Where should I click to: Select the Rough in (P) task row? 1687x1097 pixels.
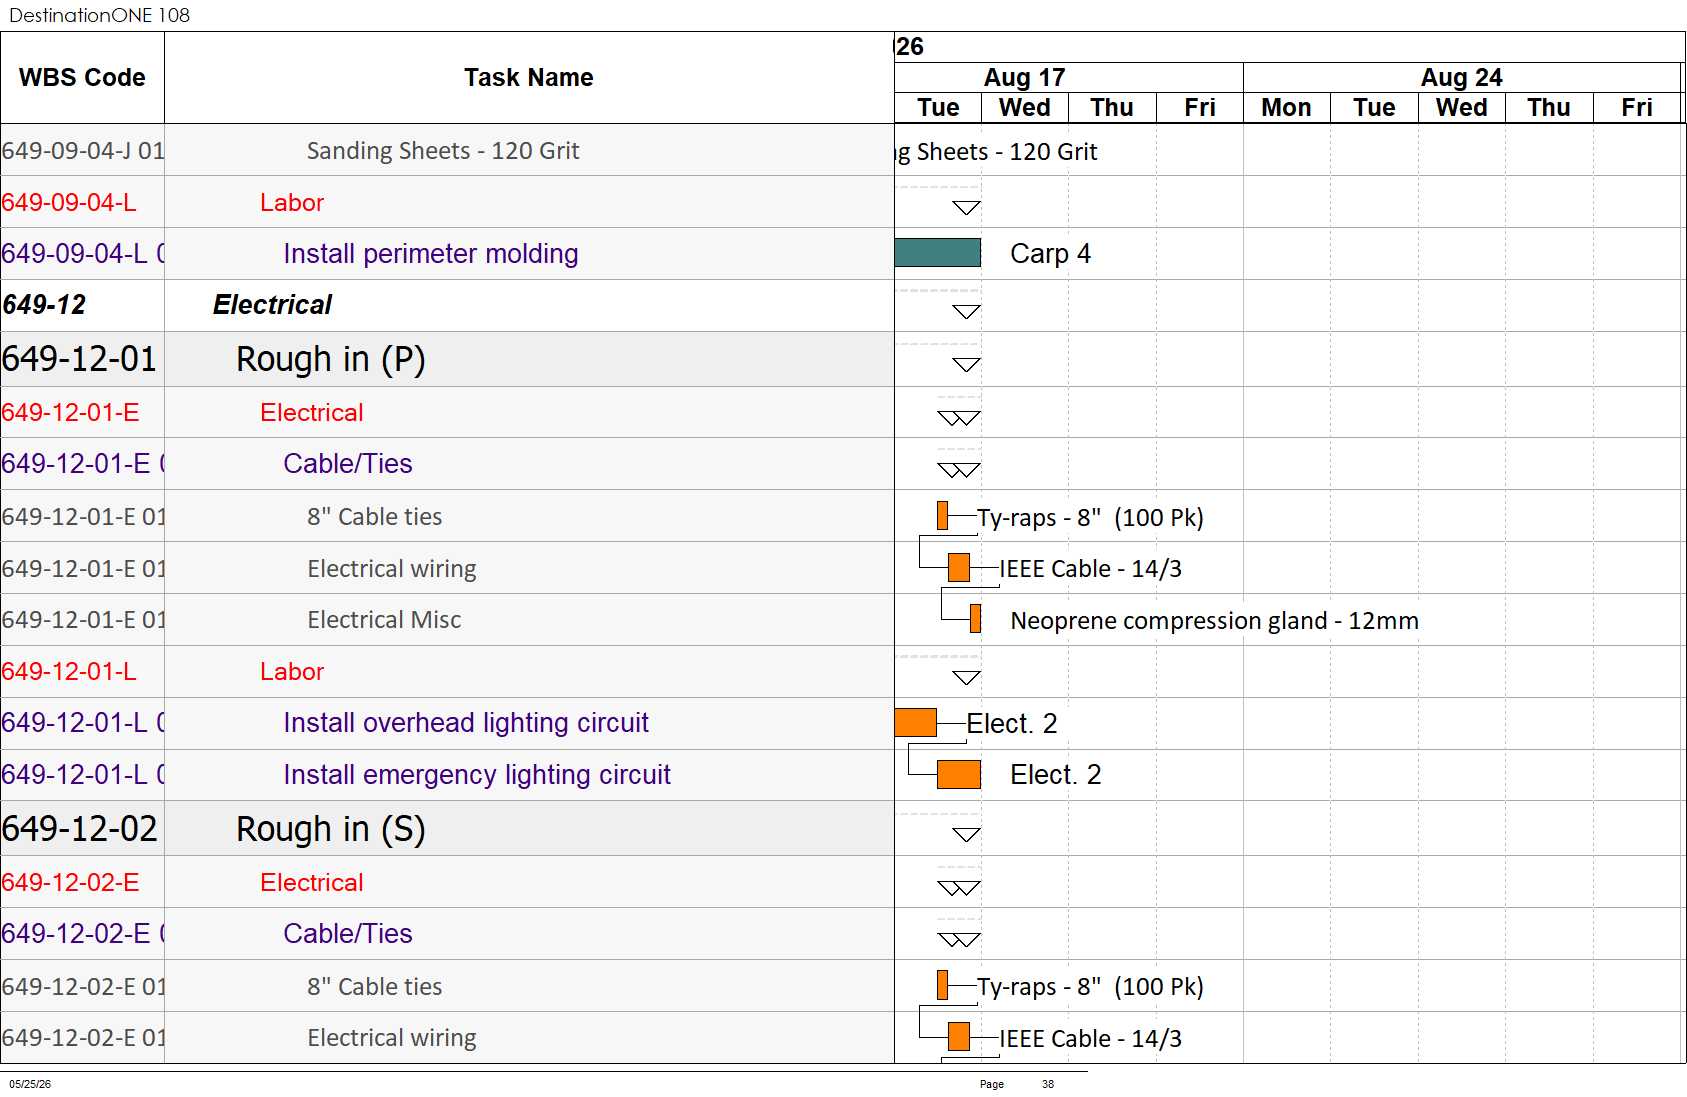(447, 359)
